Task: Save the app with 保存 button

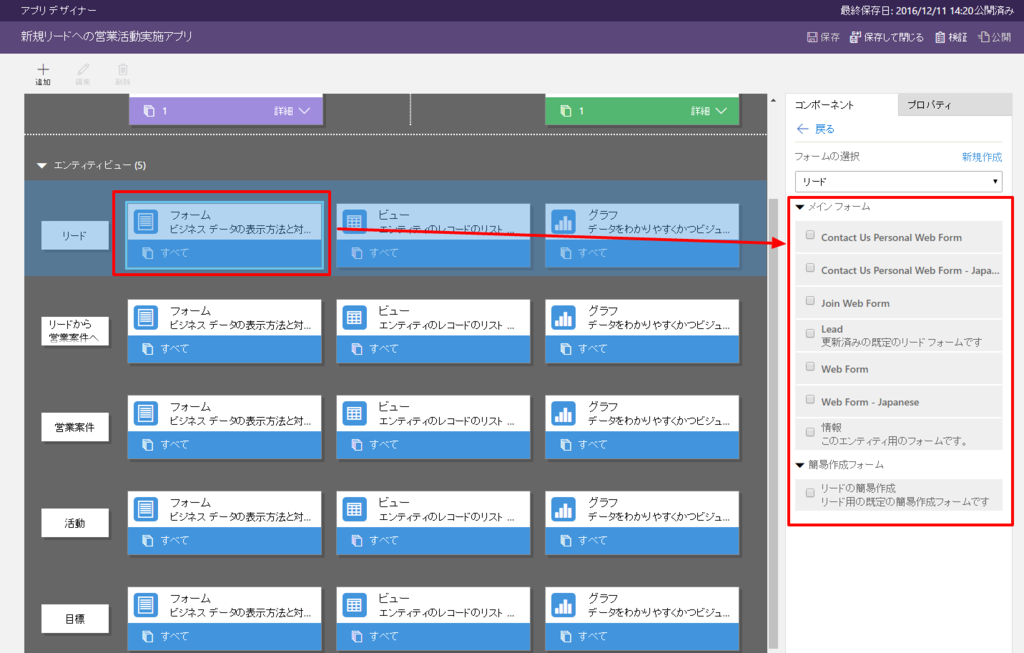Action: click(x=823, y=37)
